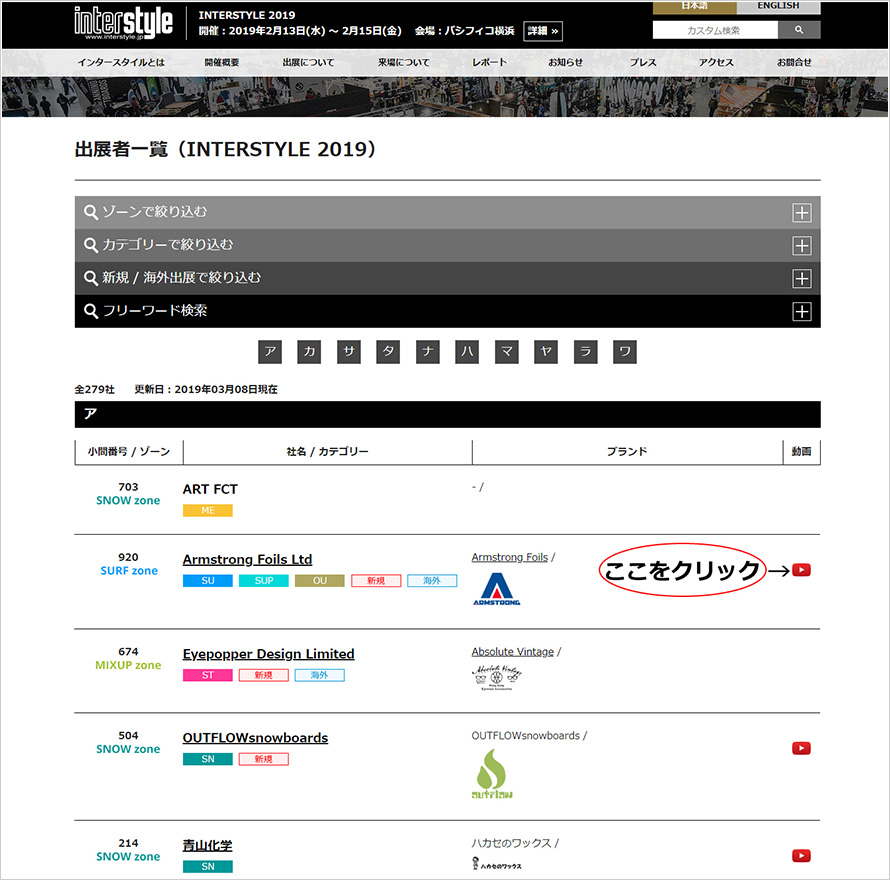Click the Interstyle logo
The image size is (890, 880).
coord(123,23)
